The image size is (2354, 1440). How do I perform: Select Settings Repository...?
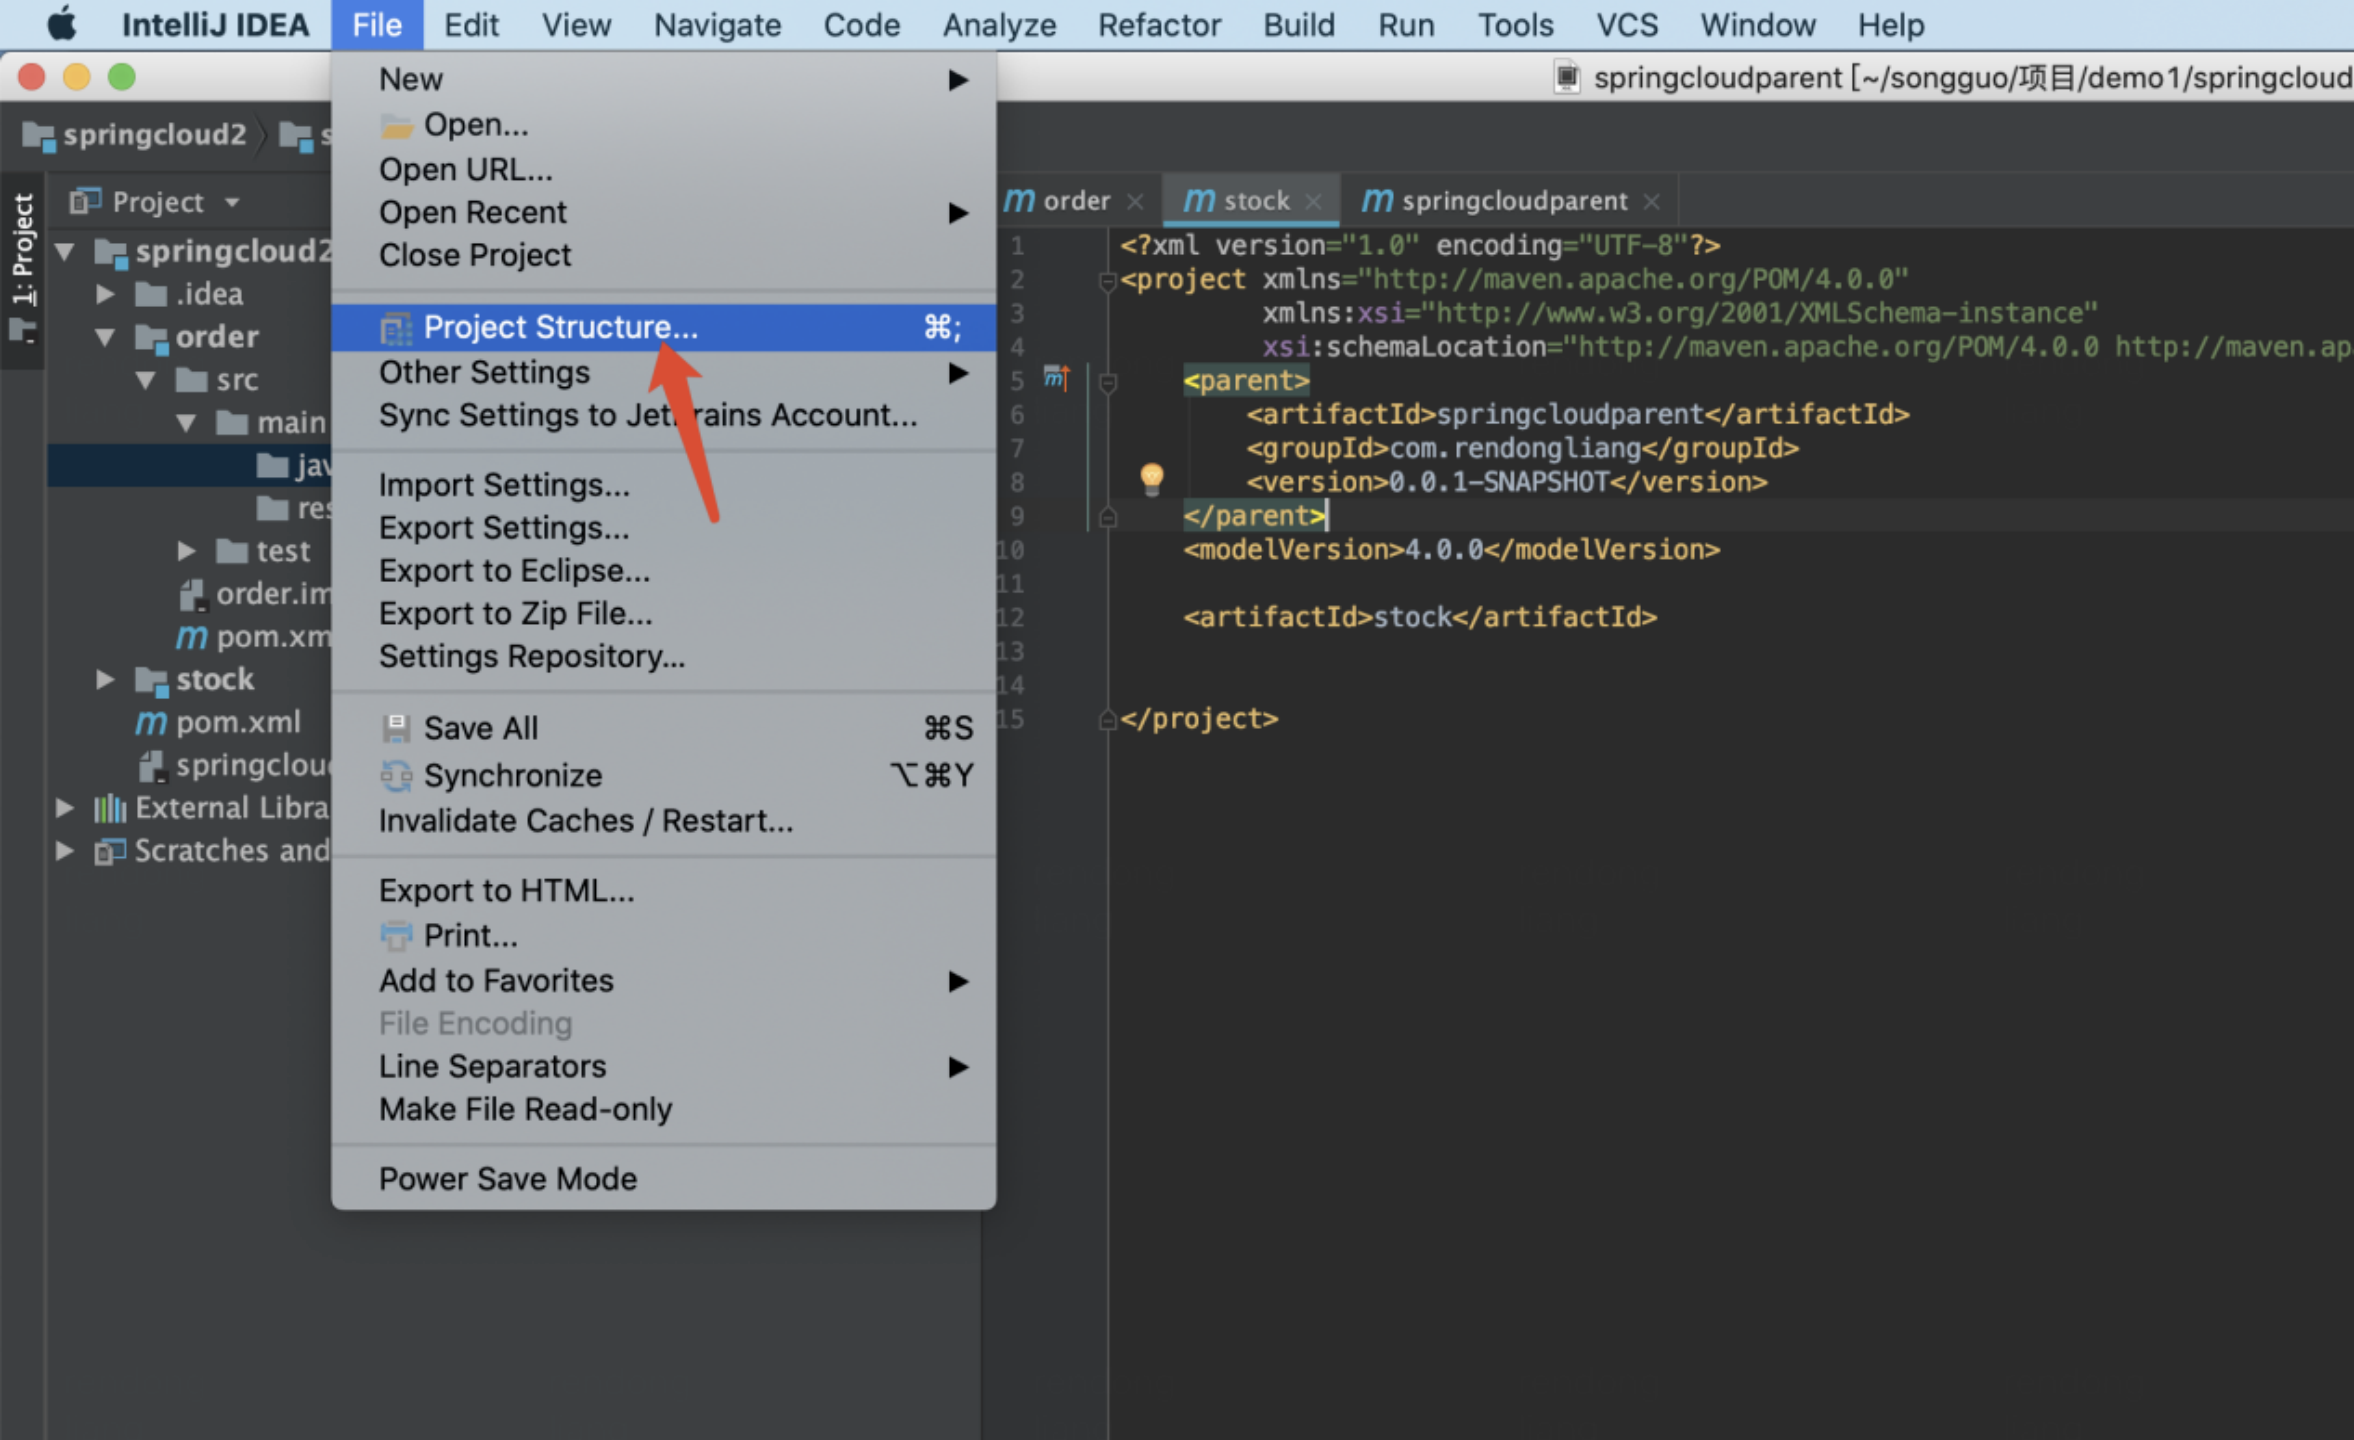pos(663,657)
